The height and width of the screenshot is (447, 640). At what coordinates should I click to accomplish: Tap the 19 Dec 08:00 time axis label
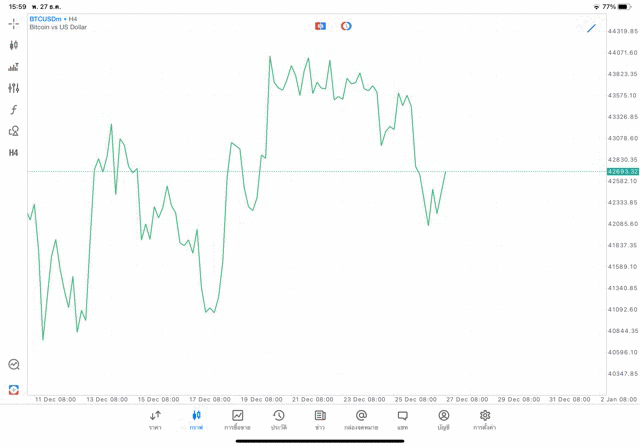pos(263,399)
